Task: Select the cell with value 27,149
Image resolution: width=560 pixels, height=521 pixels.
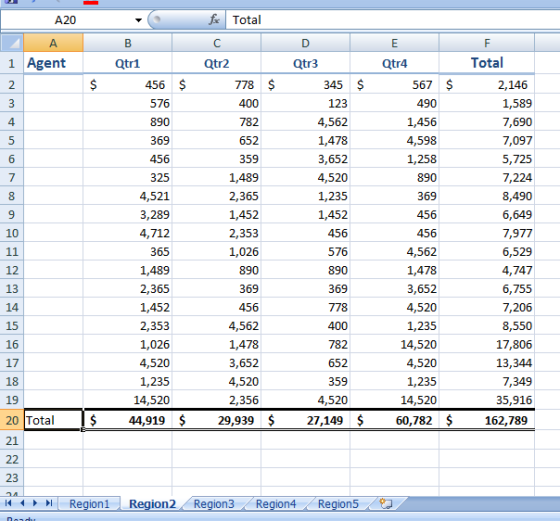Action: (x=305, y=420)
